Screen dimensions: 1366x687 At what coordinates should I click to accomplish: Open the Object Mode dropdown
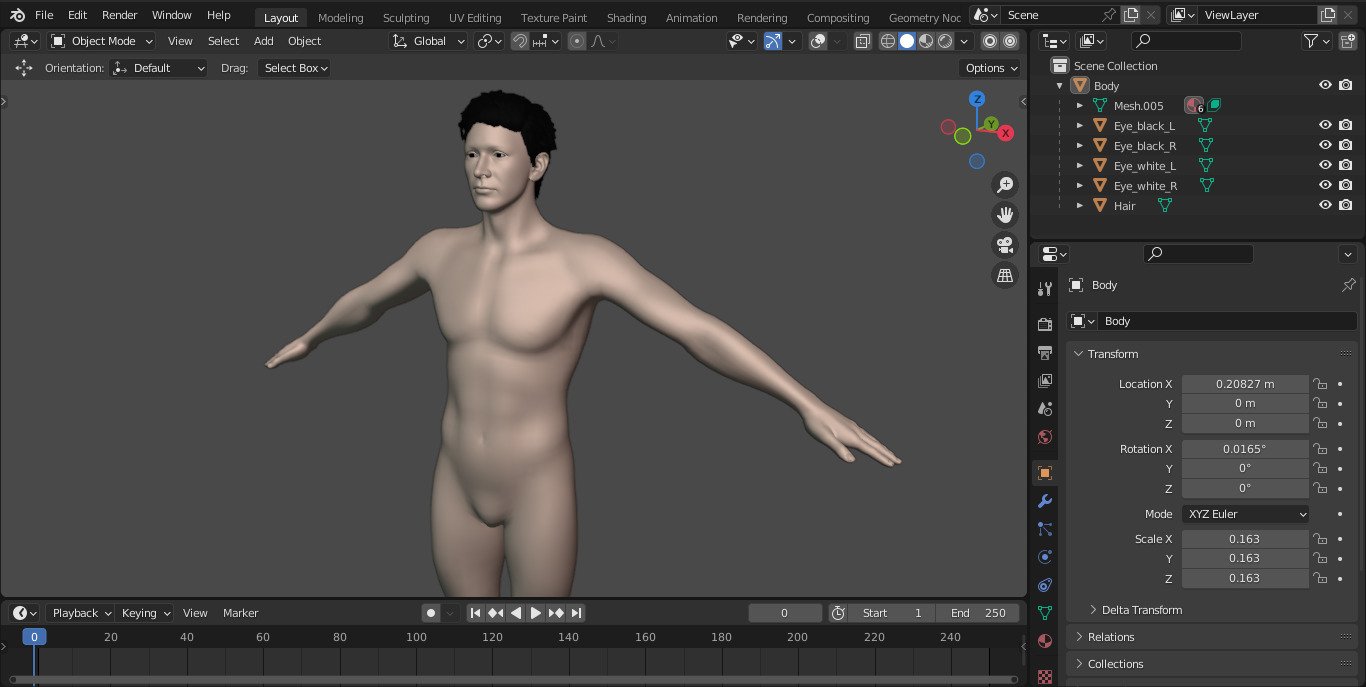click(102, 41)
